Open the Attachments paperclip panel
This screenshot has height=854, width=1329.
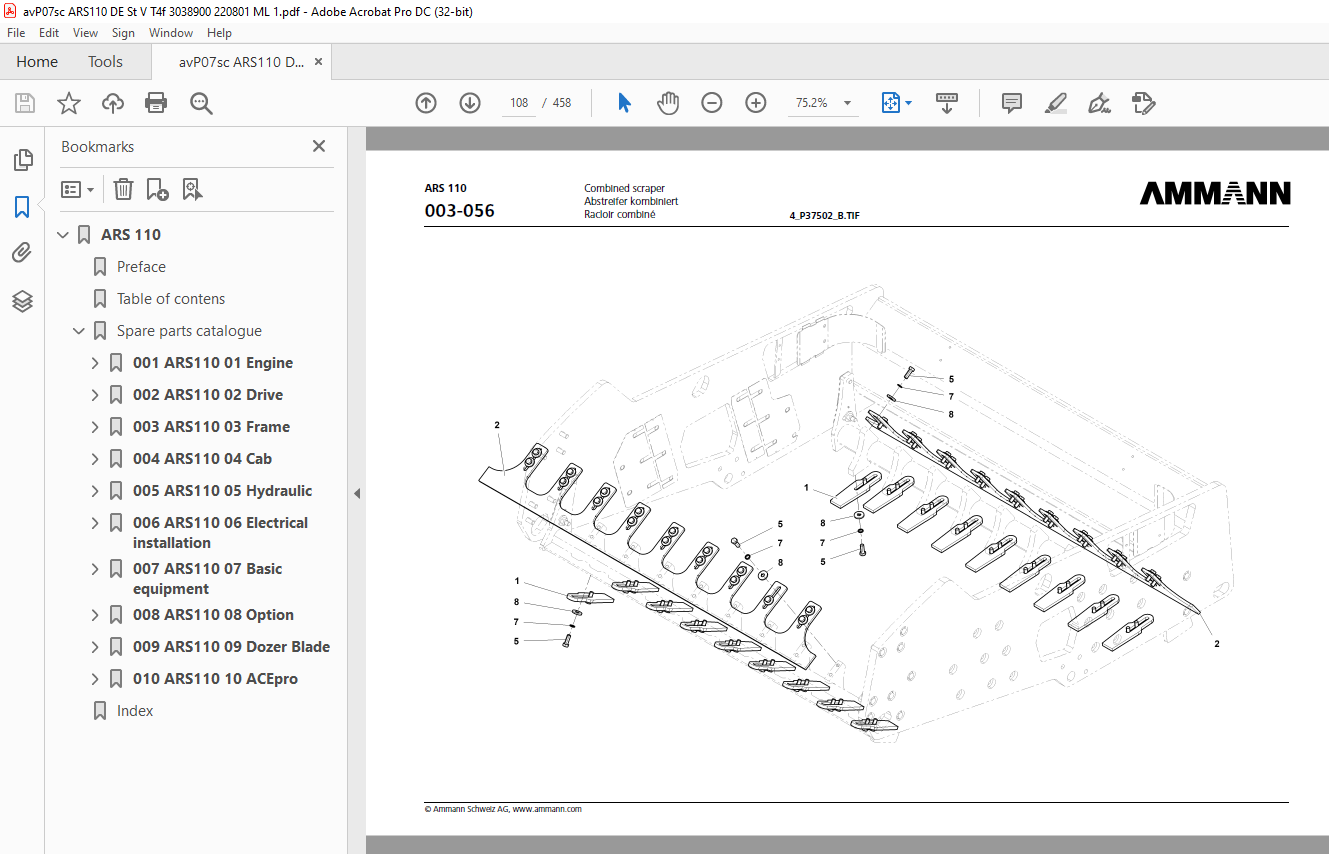tap(22, 253)
